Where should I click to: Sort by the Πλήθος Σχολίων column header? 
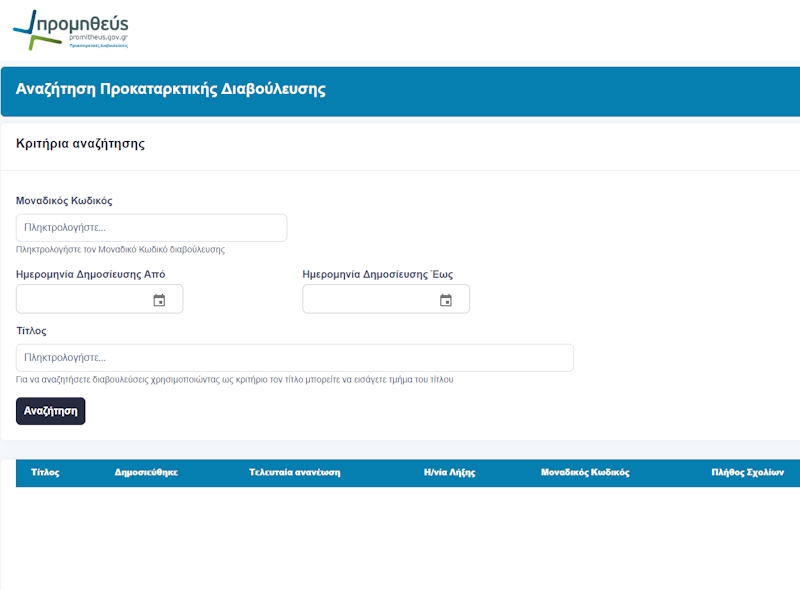click(x=747, y=473)
